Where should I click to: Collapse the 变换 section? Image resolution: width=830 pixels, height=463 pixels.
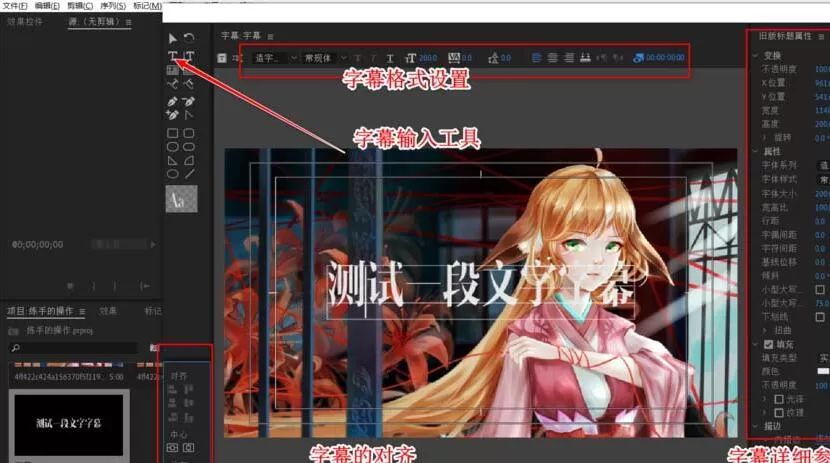click(x=755, y=56)
